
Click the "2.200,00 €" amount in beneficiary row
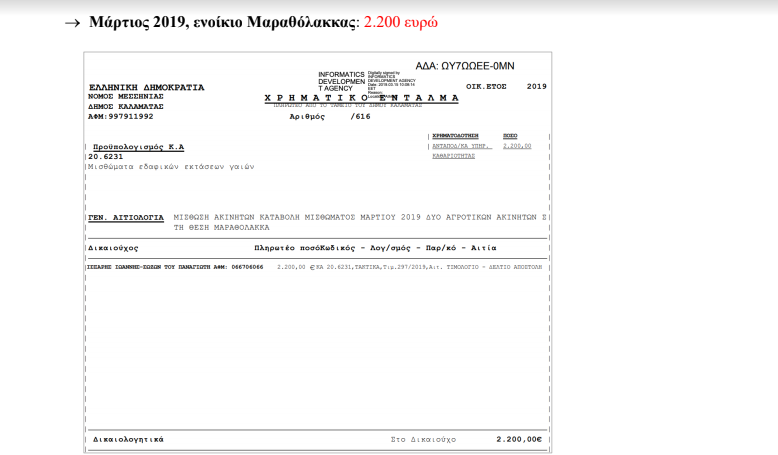(x=296, y=267)
